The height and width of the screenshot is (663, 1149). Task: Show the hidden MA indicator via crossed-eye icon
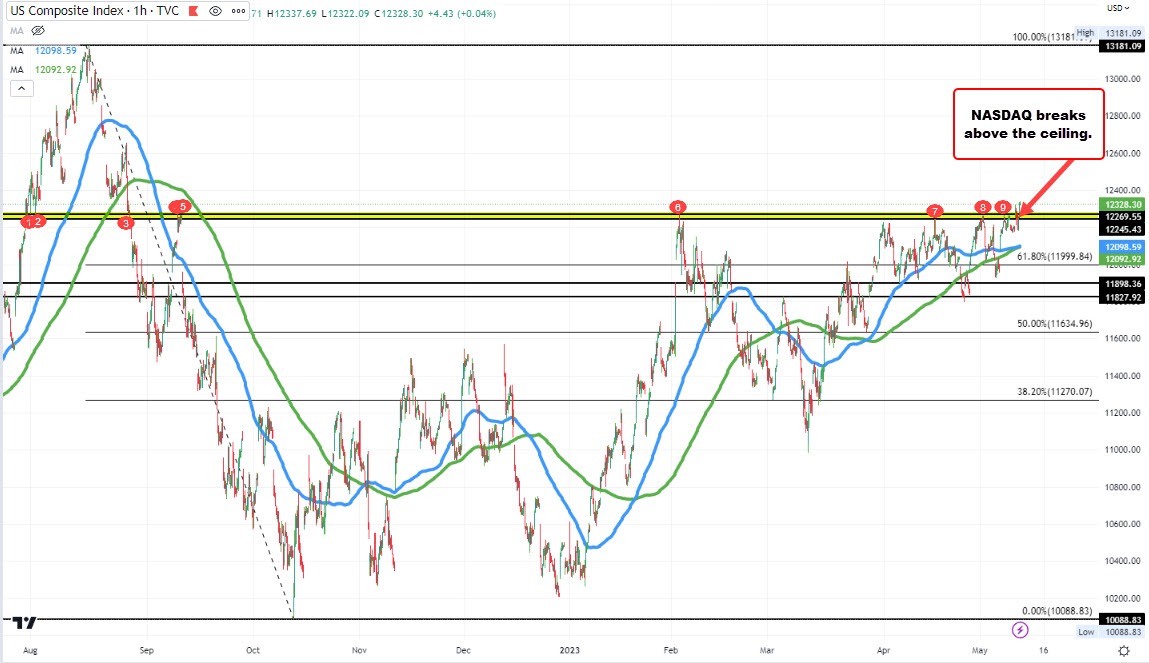click(38, 31)
